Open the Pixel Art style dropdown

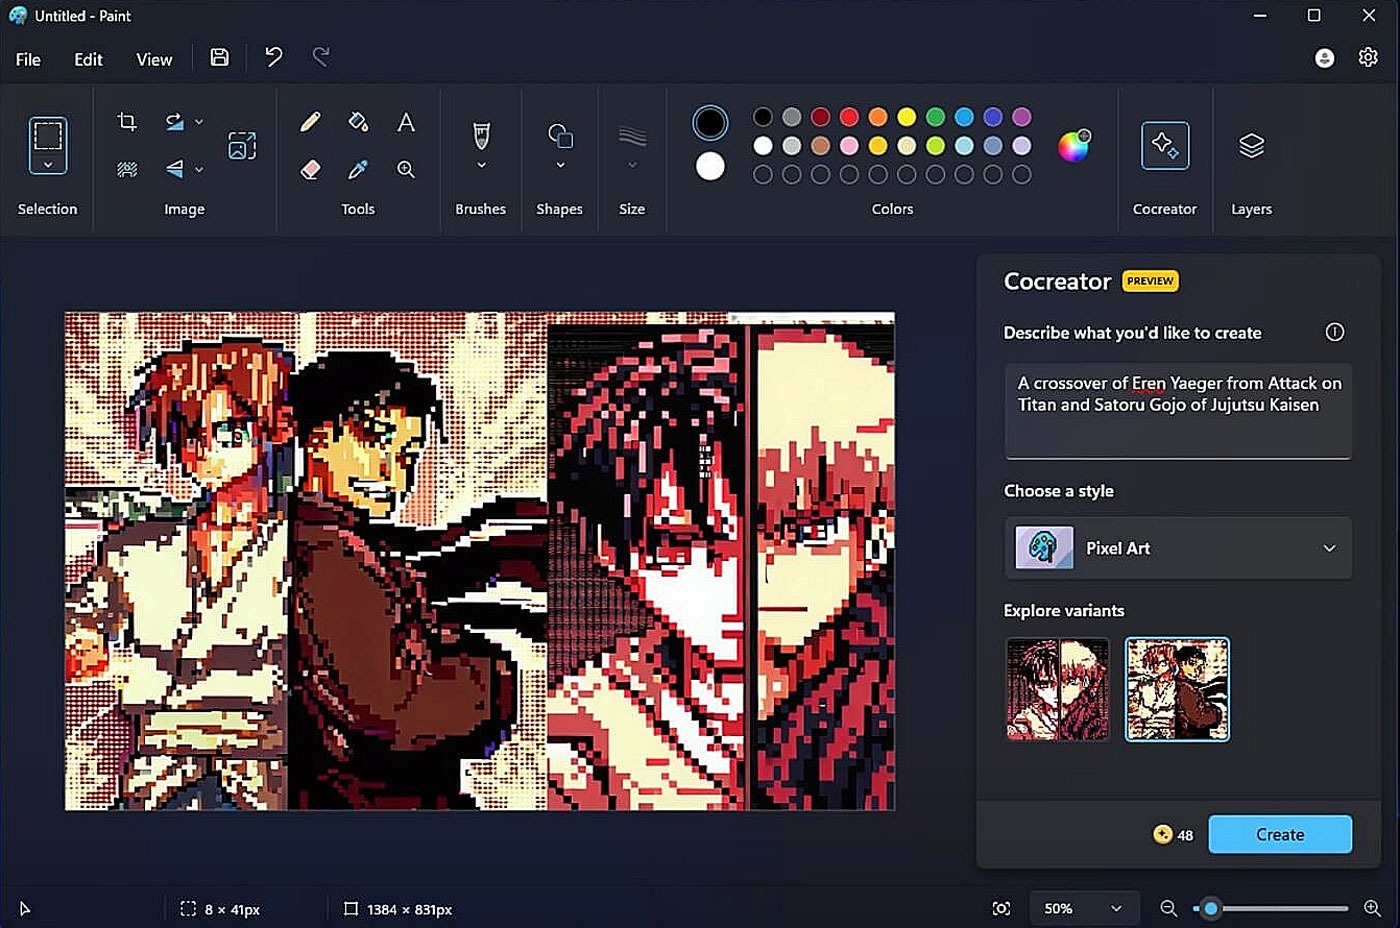(1178, 548)
